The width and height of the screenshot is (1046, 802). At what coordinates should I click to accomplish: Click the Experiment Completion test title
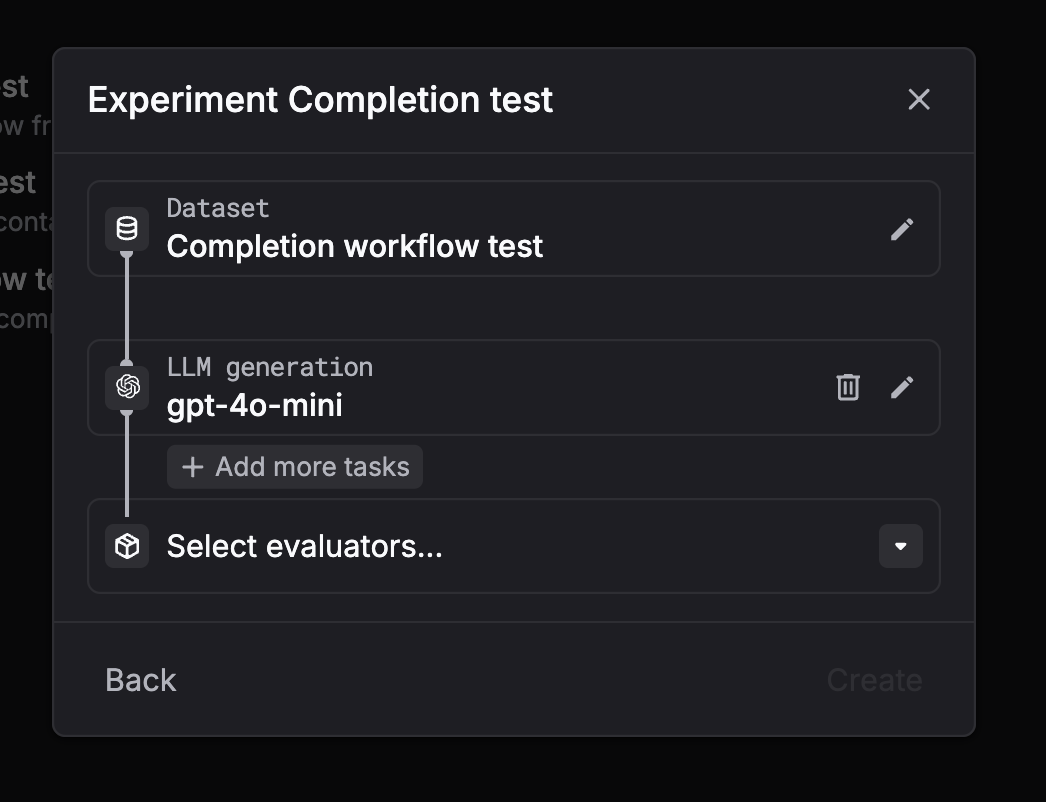coord(320,99)
